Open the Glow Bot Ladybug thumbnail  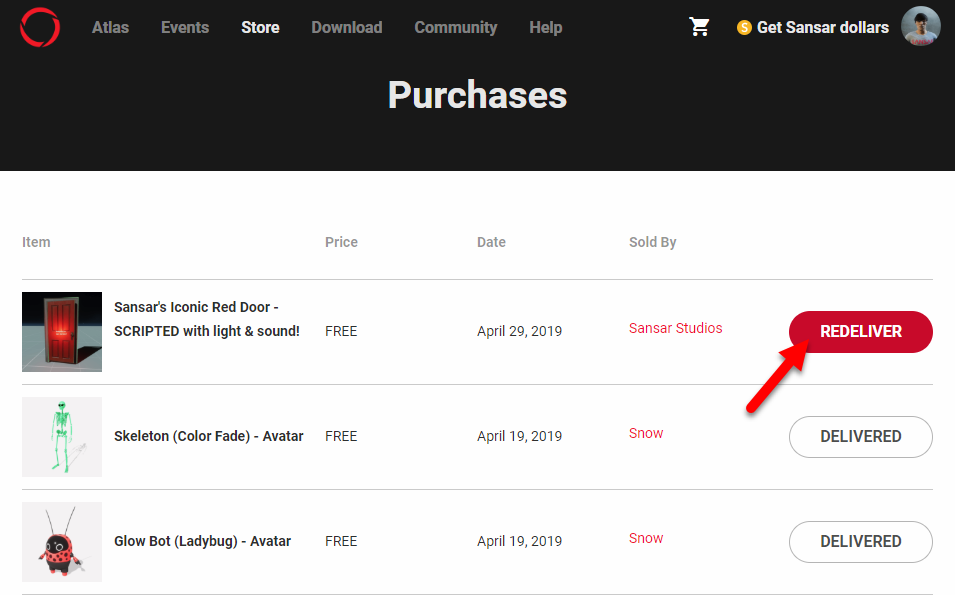click(x=62, y=541)
